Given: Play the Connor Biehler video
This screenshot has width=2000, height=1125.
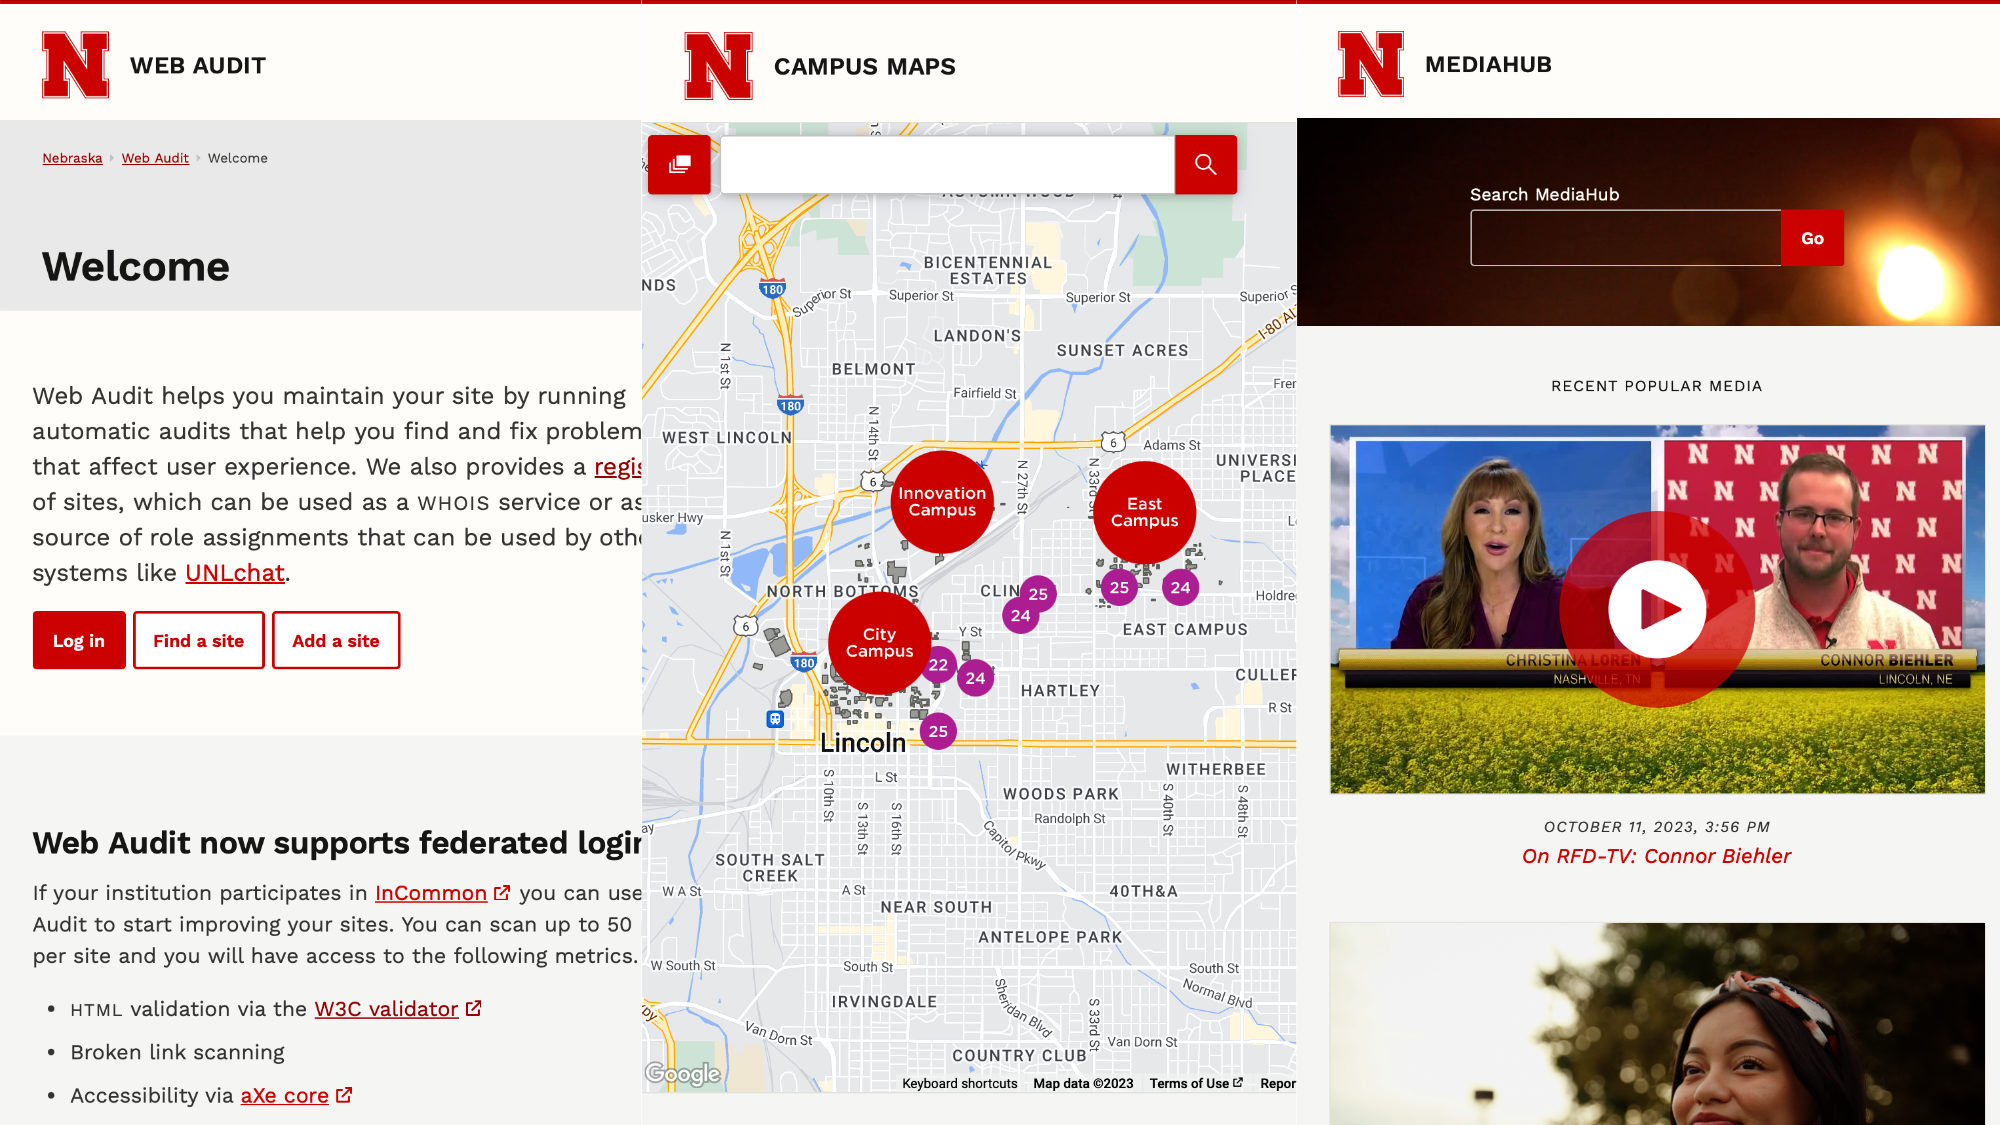Looking at the screenshot, I should 1657,609.
